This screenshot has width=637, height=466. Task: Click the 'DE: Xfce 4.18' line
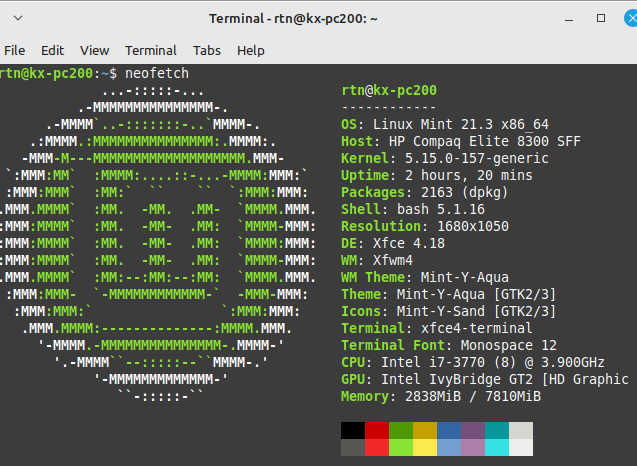[393, 243]
